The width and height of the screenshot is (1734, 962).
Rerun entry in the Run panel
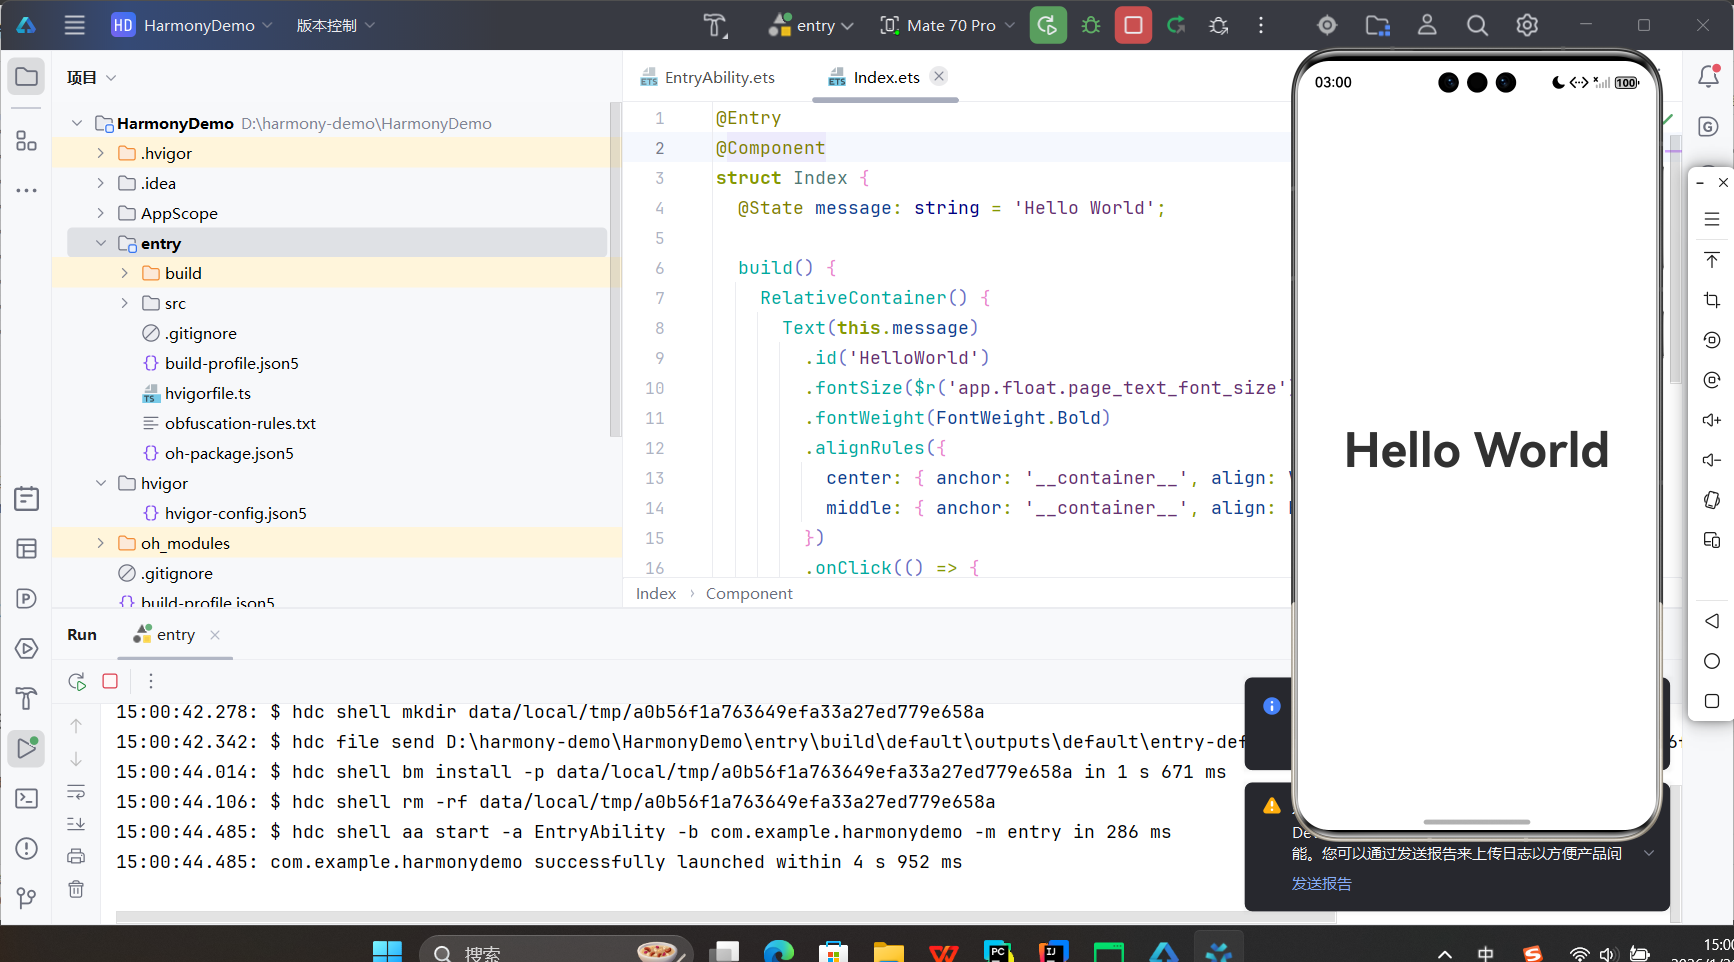coord(77,681)
